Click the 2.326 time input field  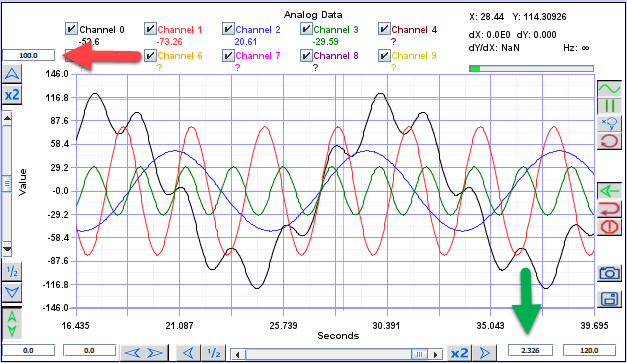click(x=530, y=350)
